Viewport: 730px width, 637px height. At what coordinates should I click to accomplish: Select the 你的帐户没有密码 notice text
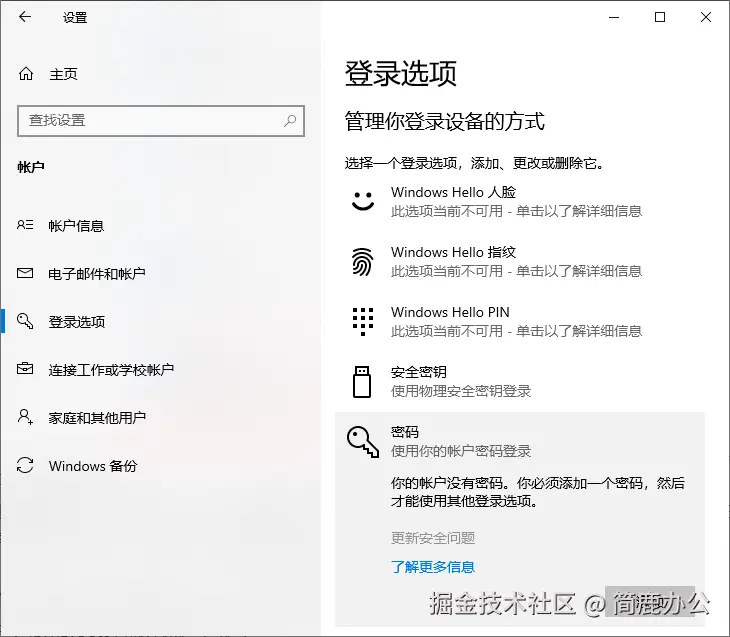[538, 492]
